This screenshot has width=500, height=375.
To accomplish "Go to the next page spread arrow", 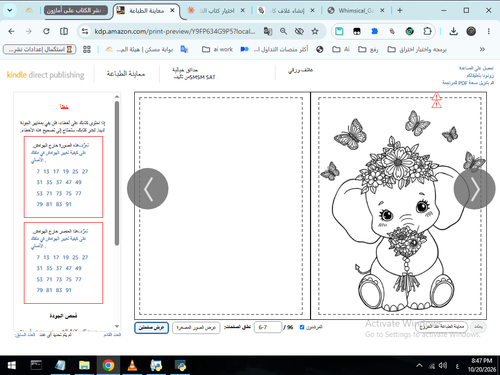I will 475,189.
